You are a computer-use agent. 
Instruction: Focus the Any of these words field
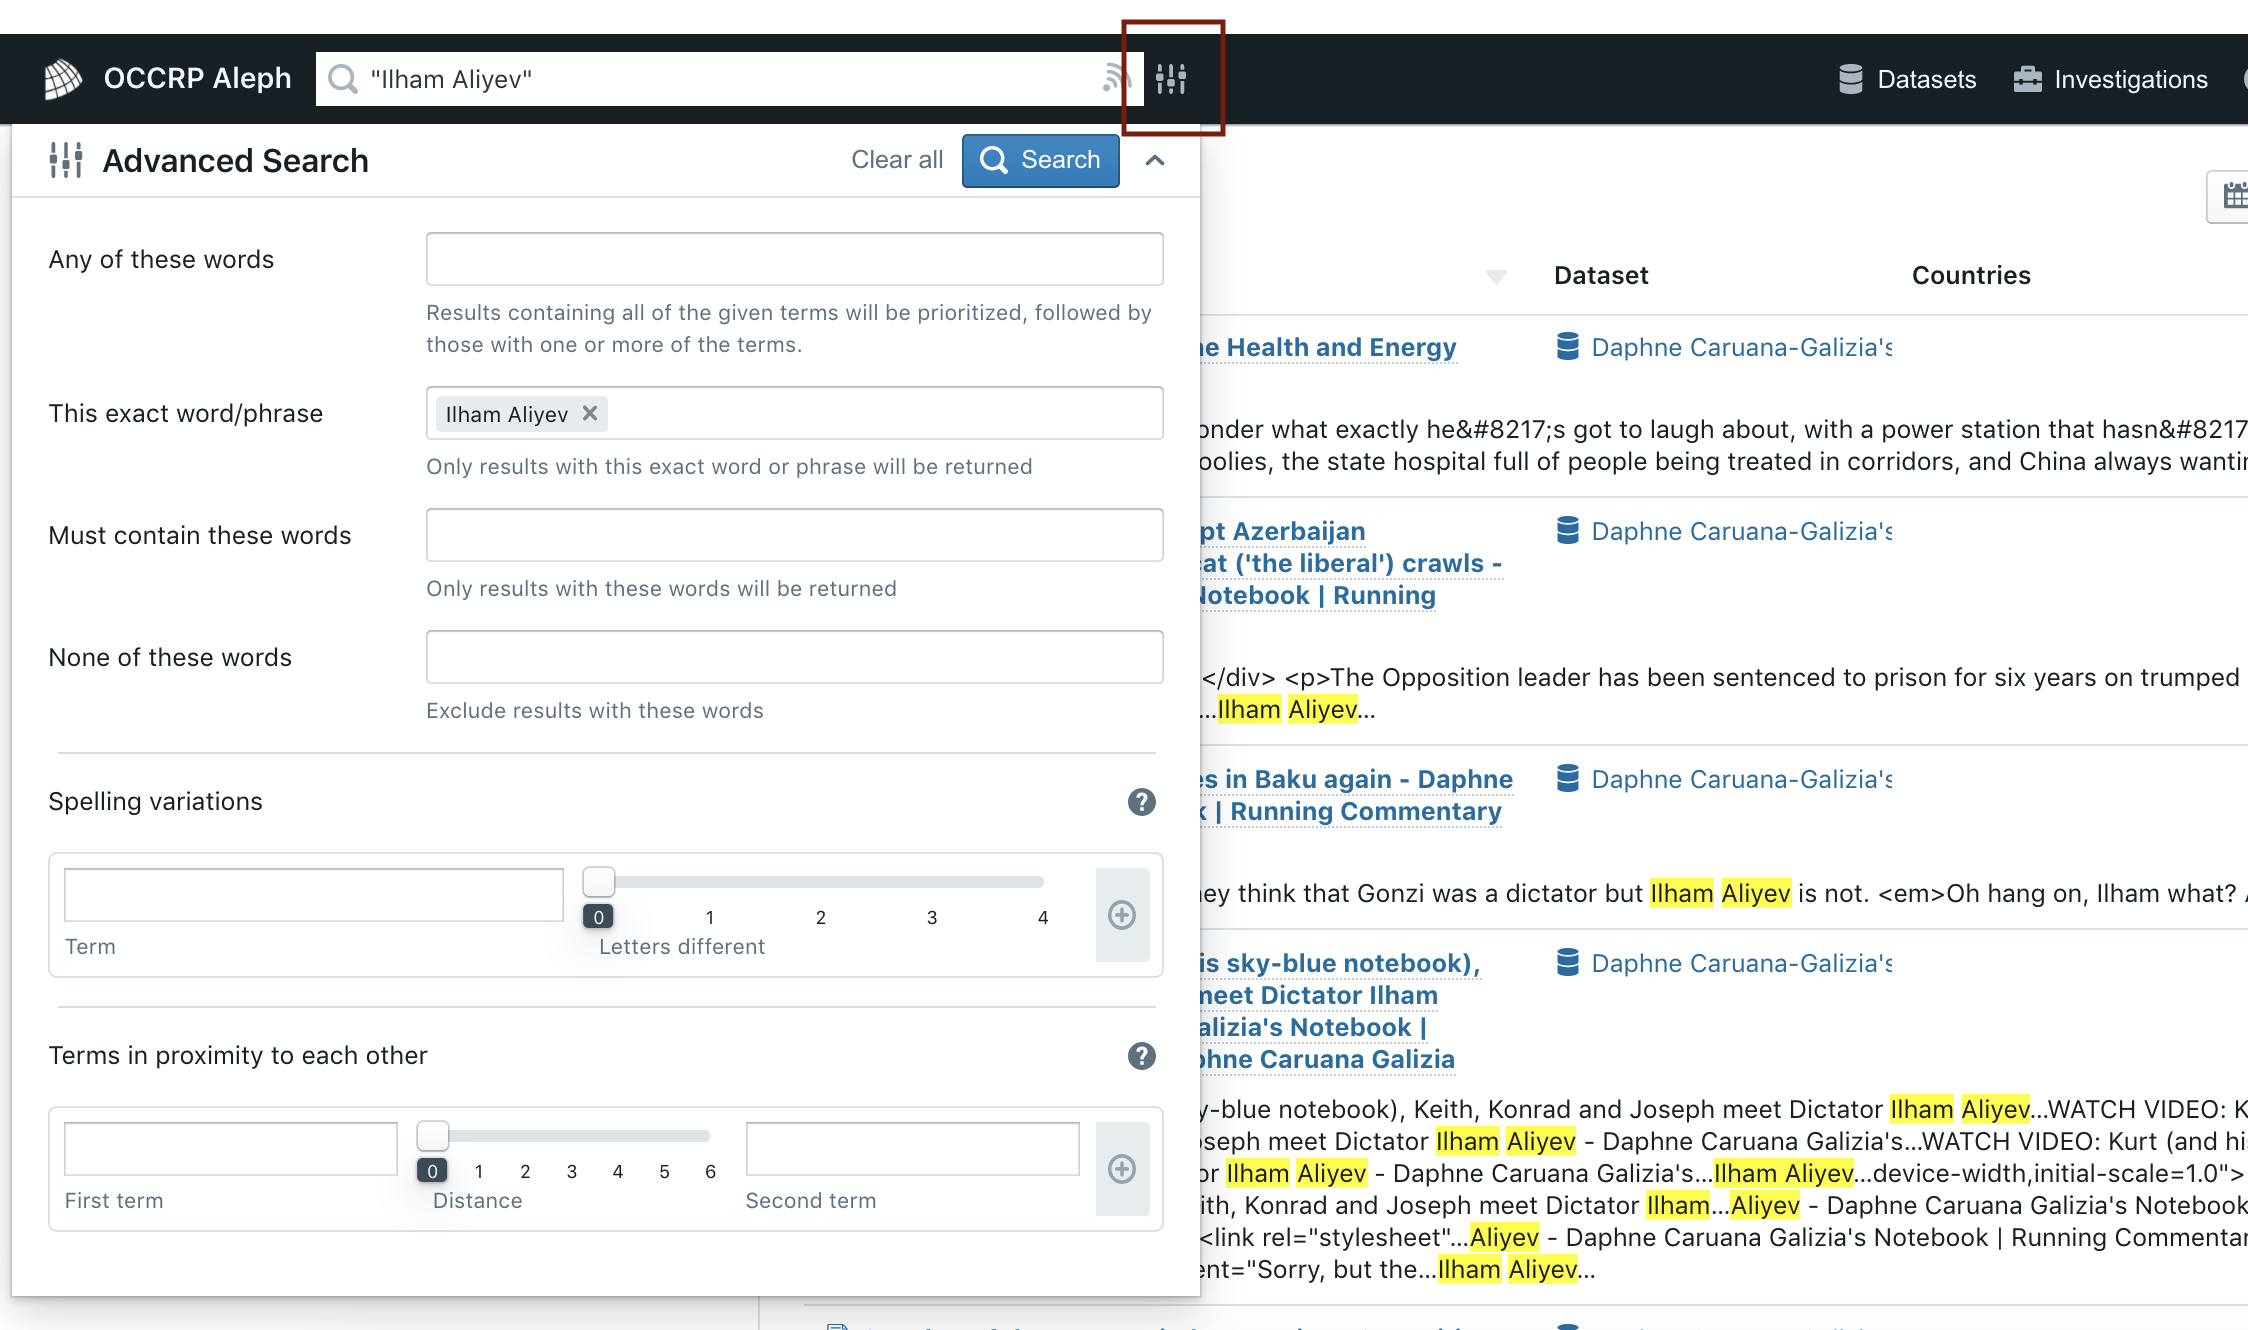click(x=794, y=259)
